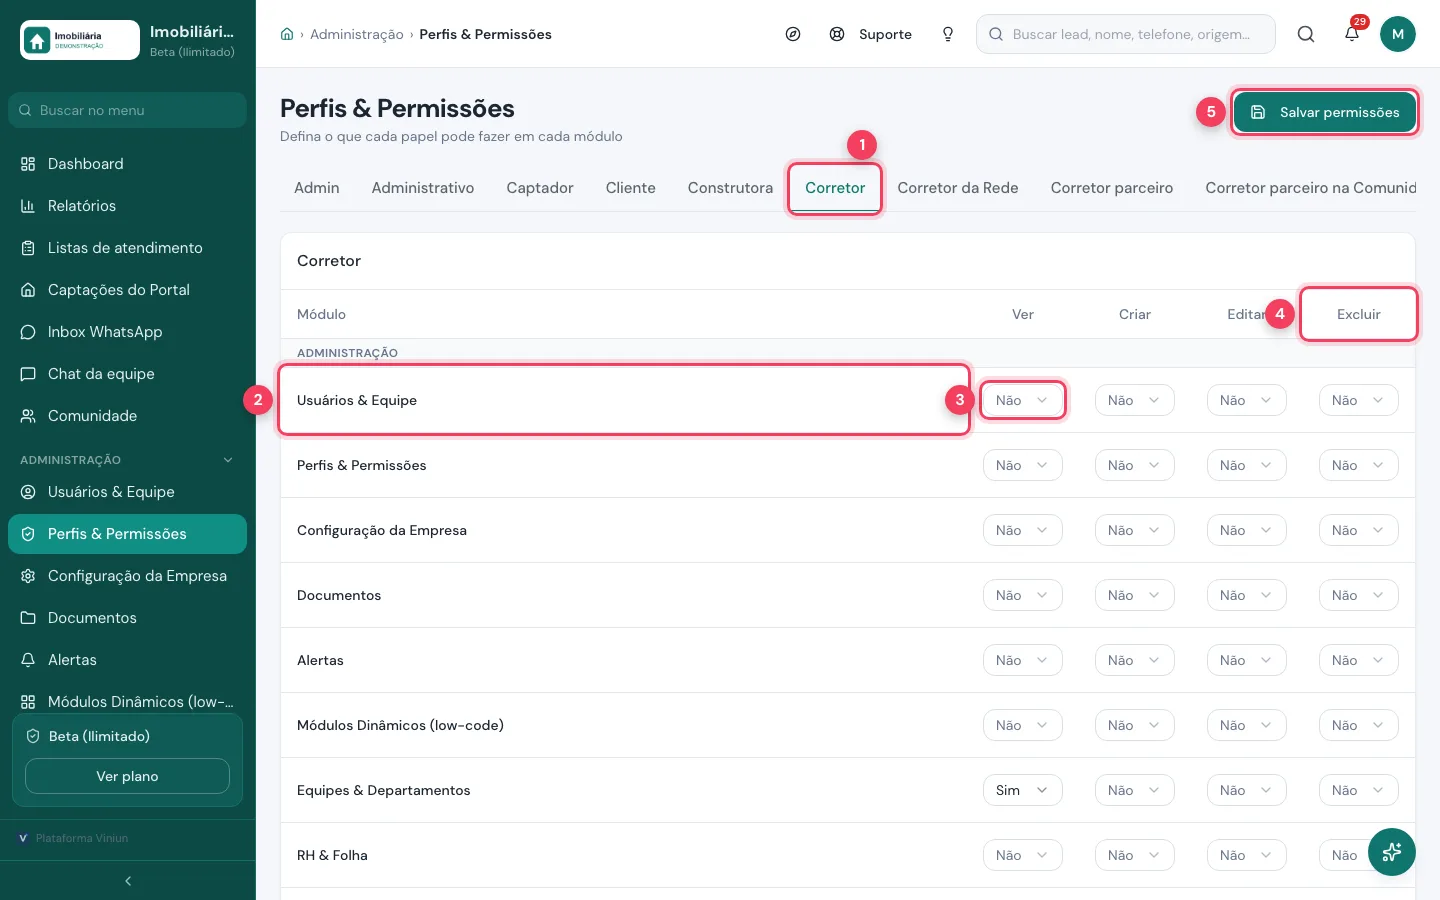The image size is (1440, 900).
Task: Switch to the Captador tab
Action: pos(540,188)
